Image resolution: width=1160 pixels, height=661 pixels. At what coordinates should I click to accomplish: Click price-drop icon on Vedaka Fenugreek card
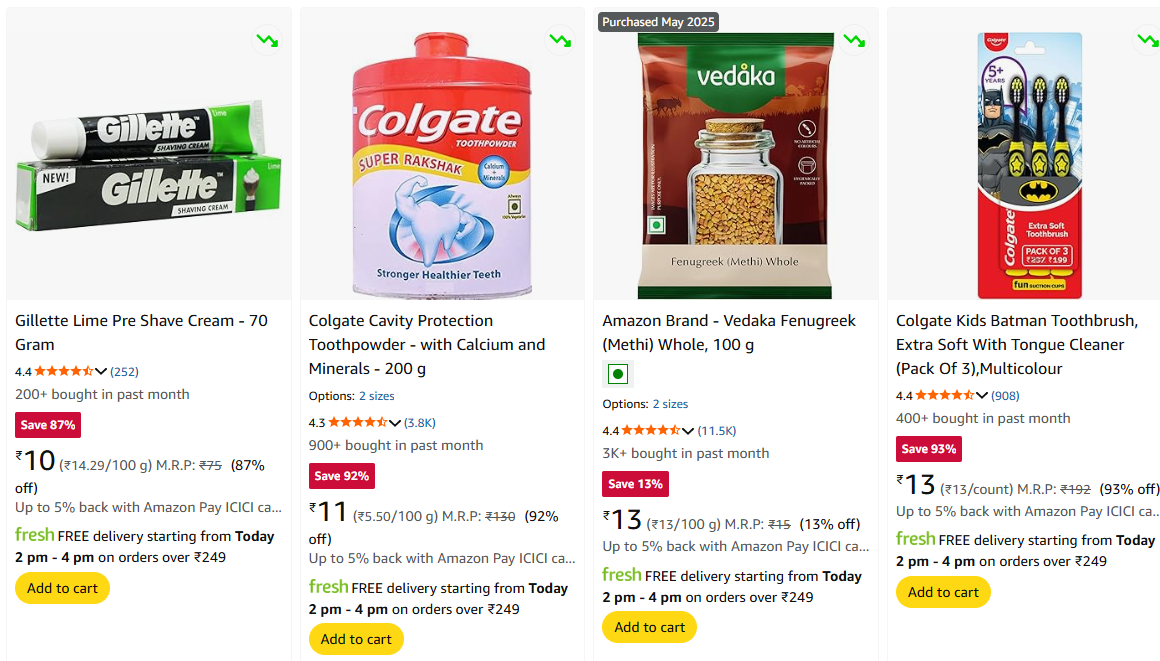(x=854, y=41)
